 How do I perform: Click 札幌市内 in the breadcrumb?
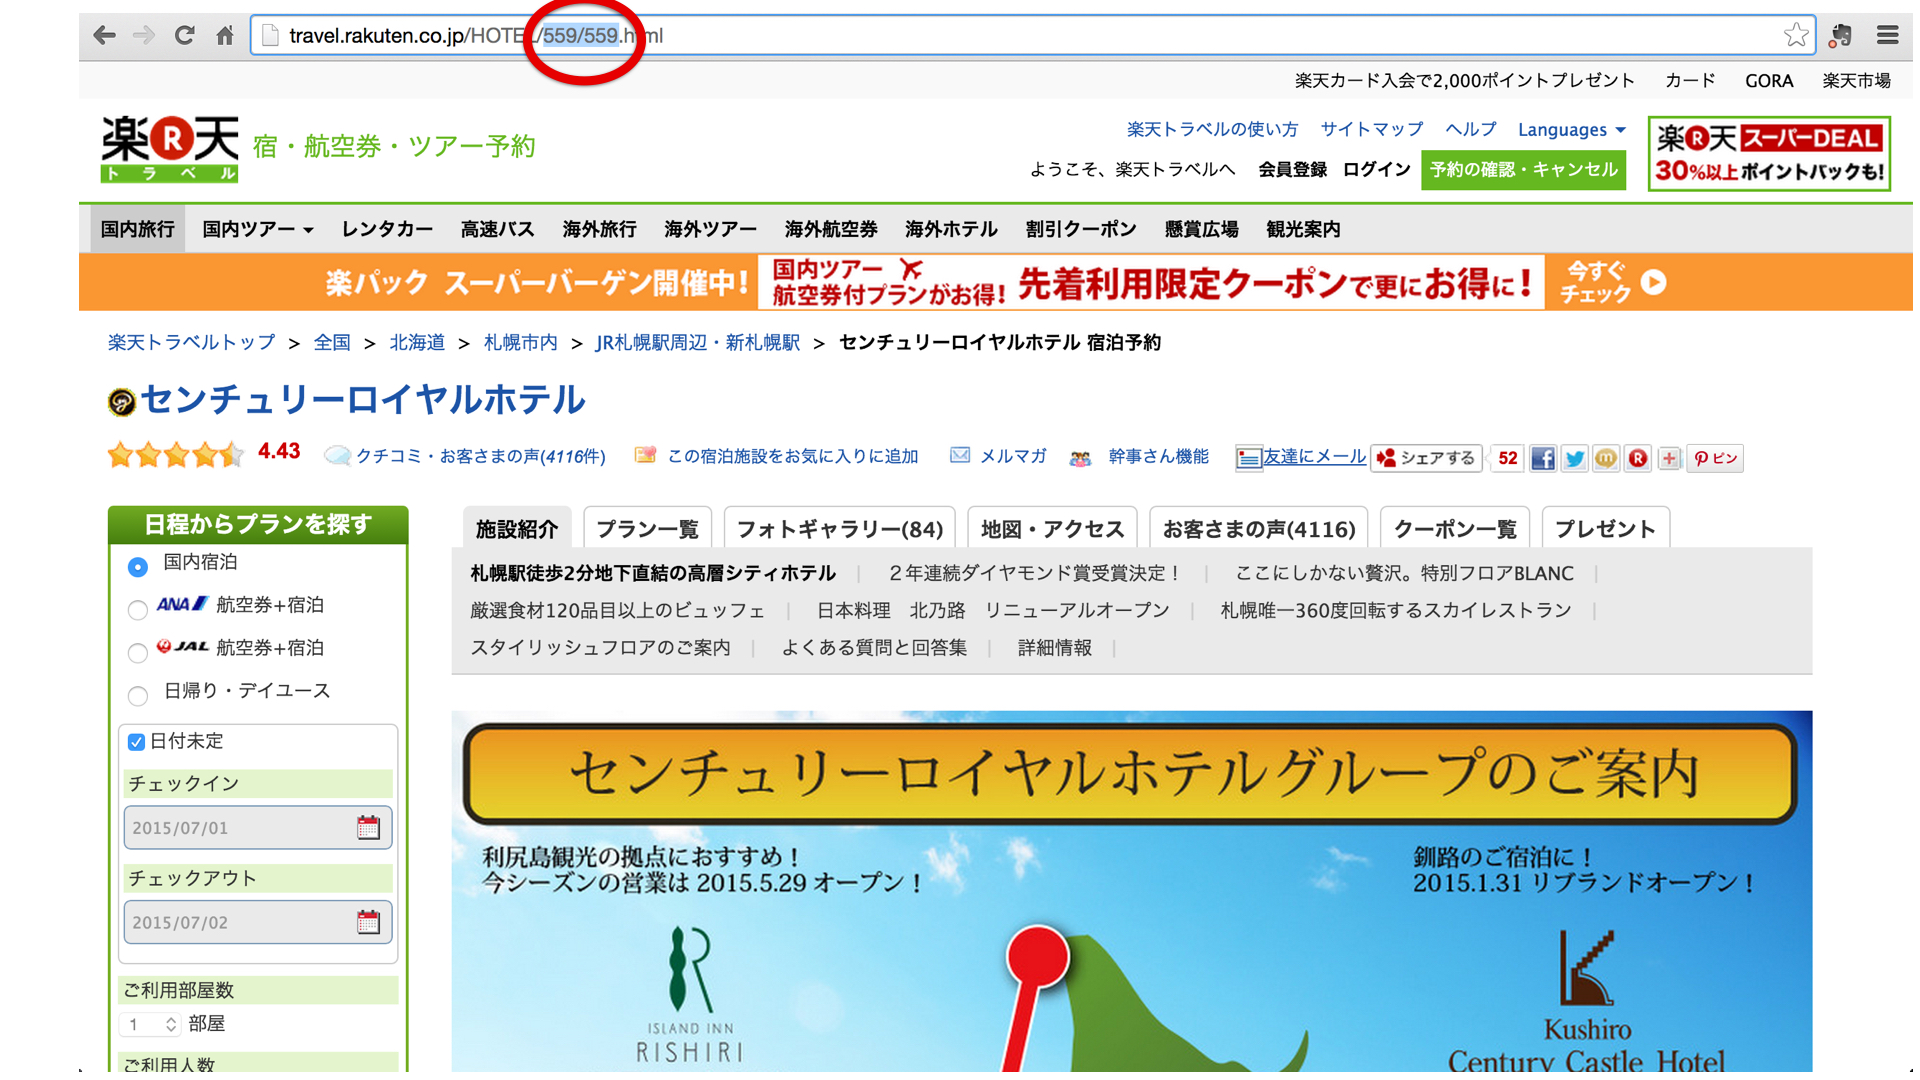521,343
